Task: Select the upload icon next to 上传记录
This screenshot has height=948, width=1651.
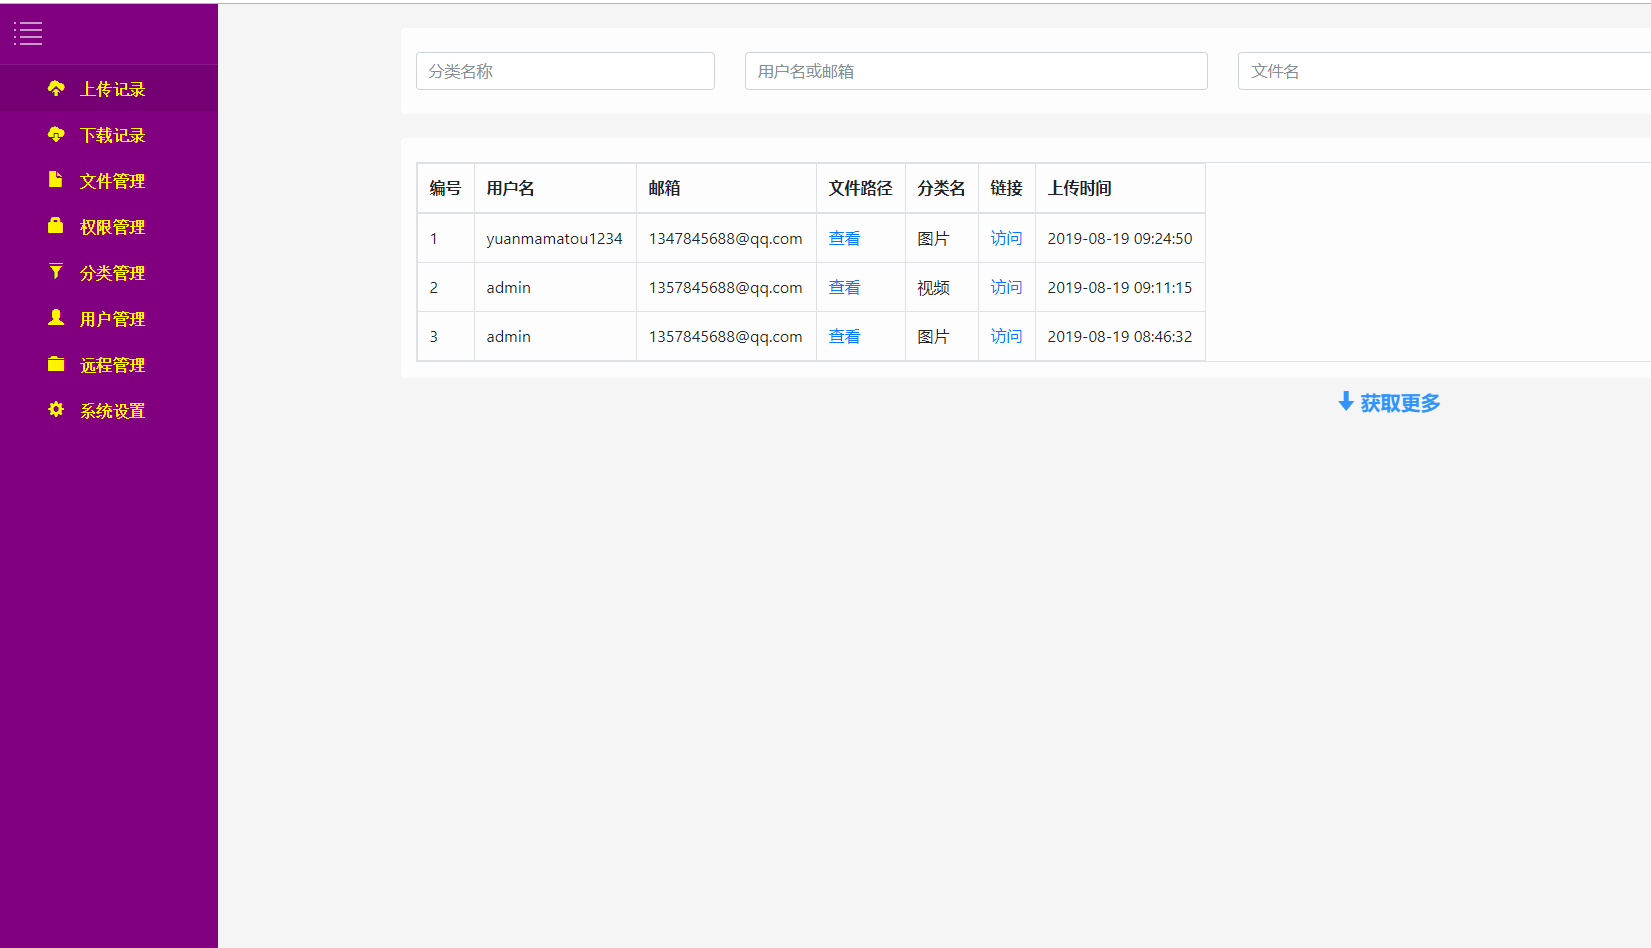Action: [56, 88]
